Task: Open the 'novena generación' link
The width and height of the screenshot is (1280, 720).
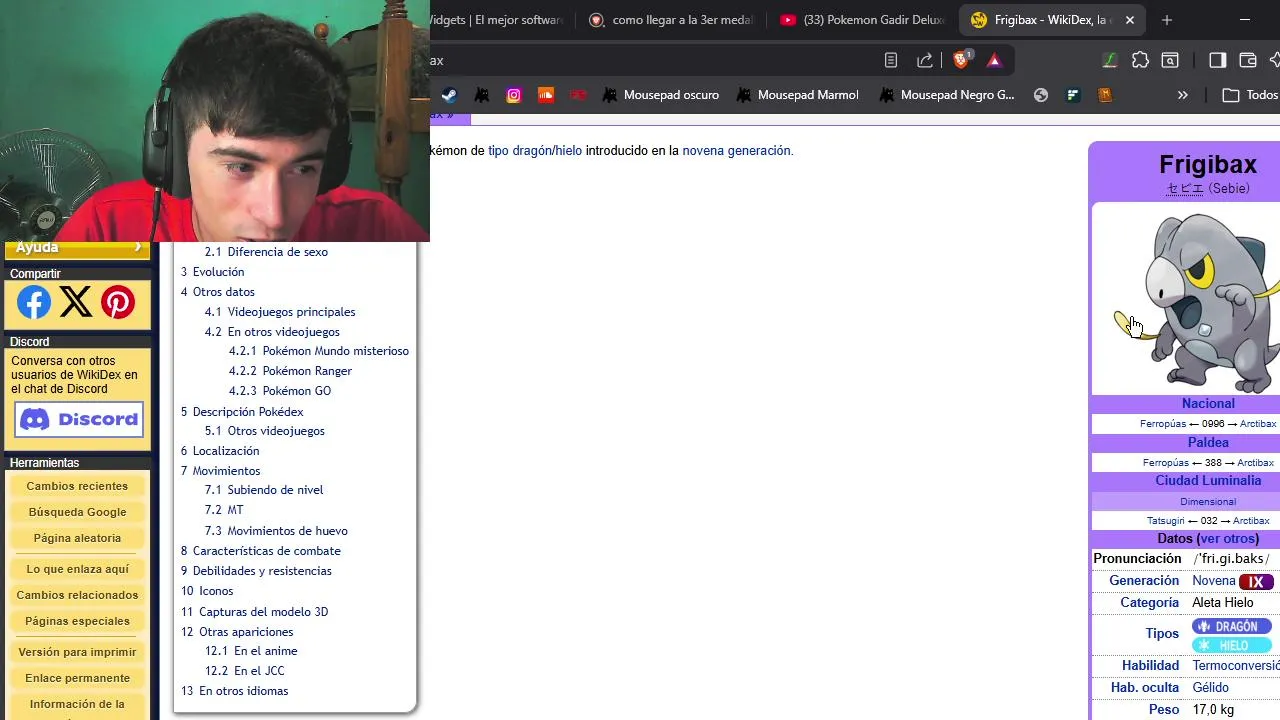Action: [x=736, y=151]
